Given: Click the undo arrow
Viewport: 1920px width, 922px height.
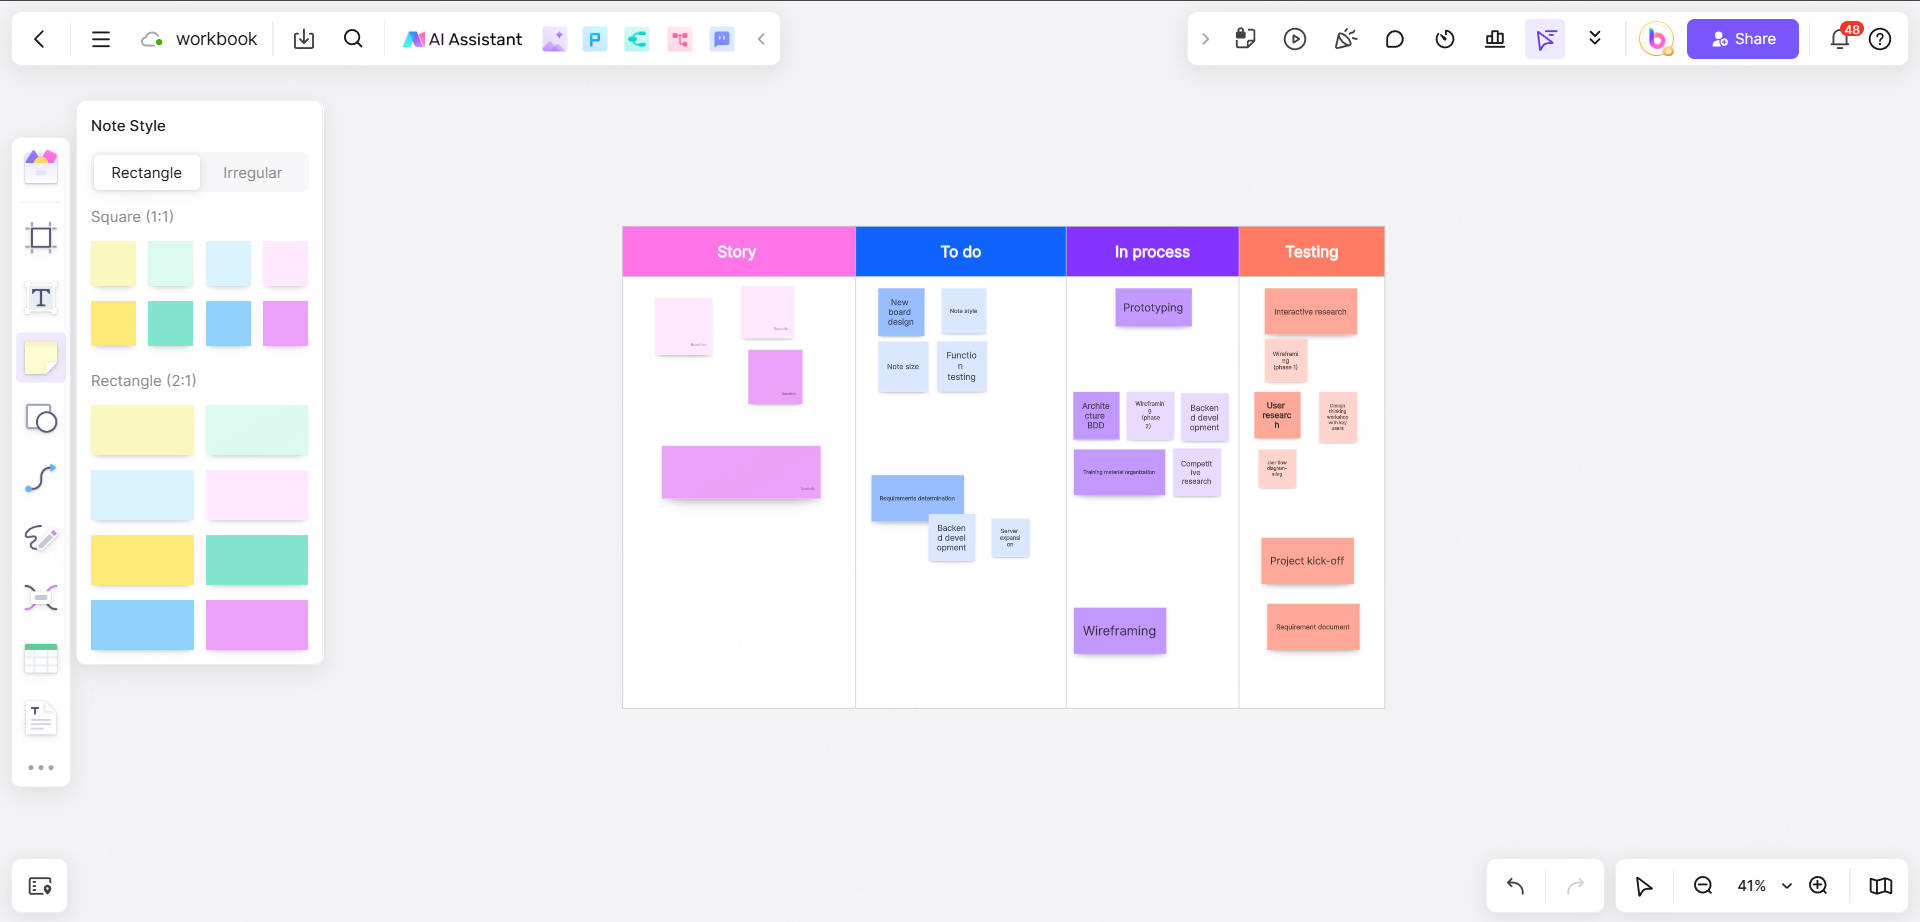Looking at the screenshot, I should 1513,885.
